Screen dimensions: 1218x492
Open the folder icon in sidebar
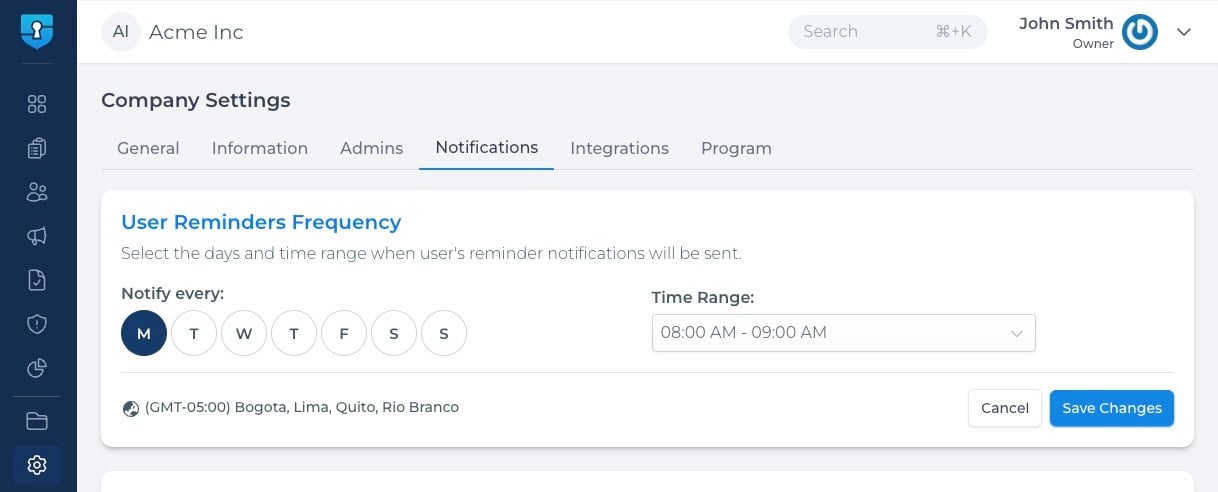tap(37, 421)
